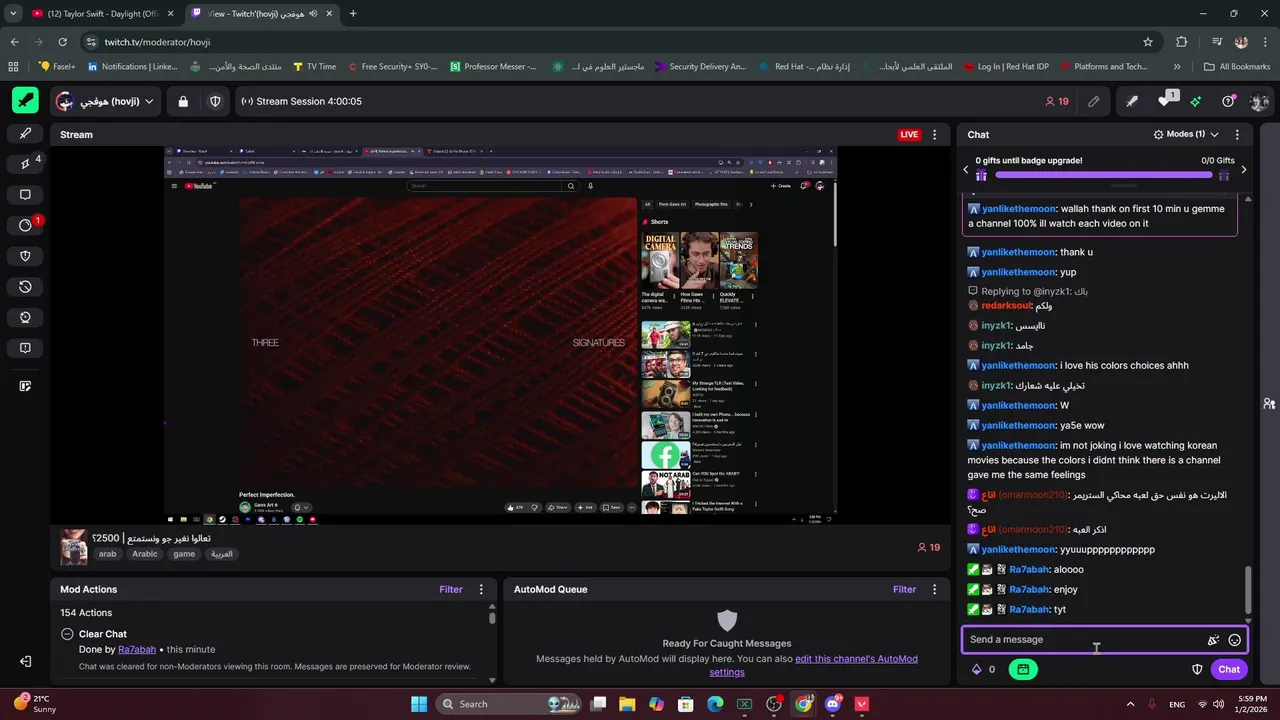Viewport: 1280px width, 720px height.
Task: Open the AutoMod Queue three-dot menu
Action: coord(935,589)
